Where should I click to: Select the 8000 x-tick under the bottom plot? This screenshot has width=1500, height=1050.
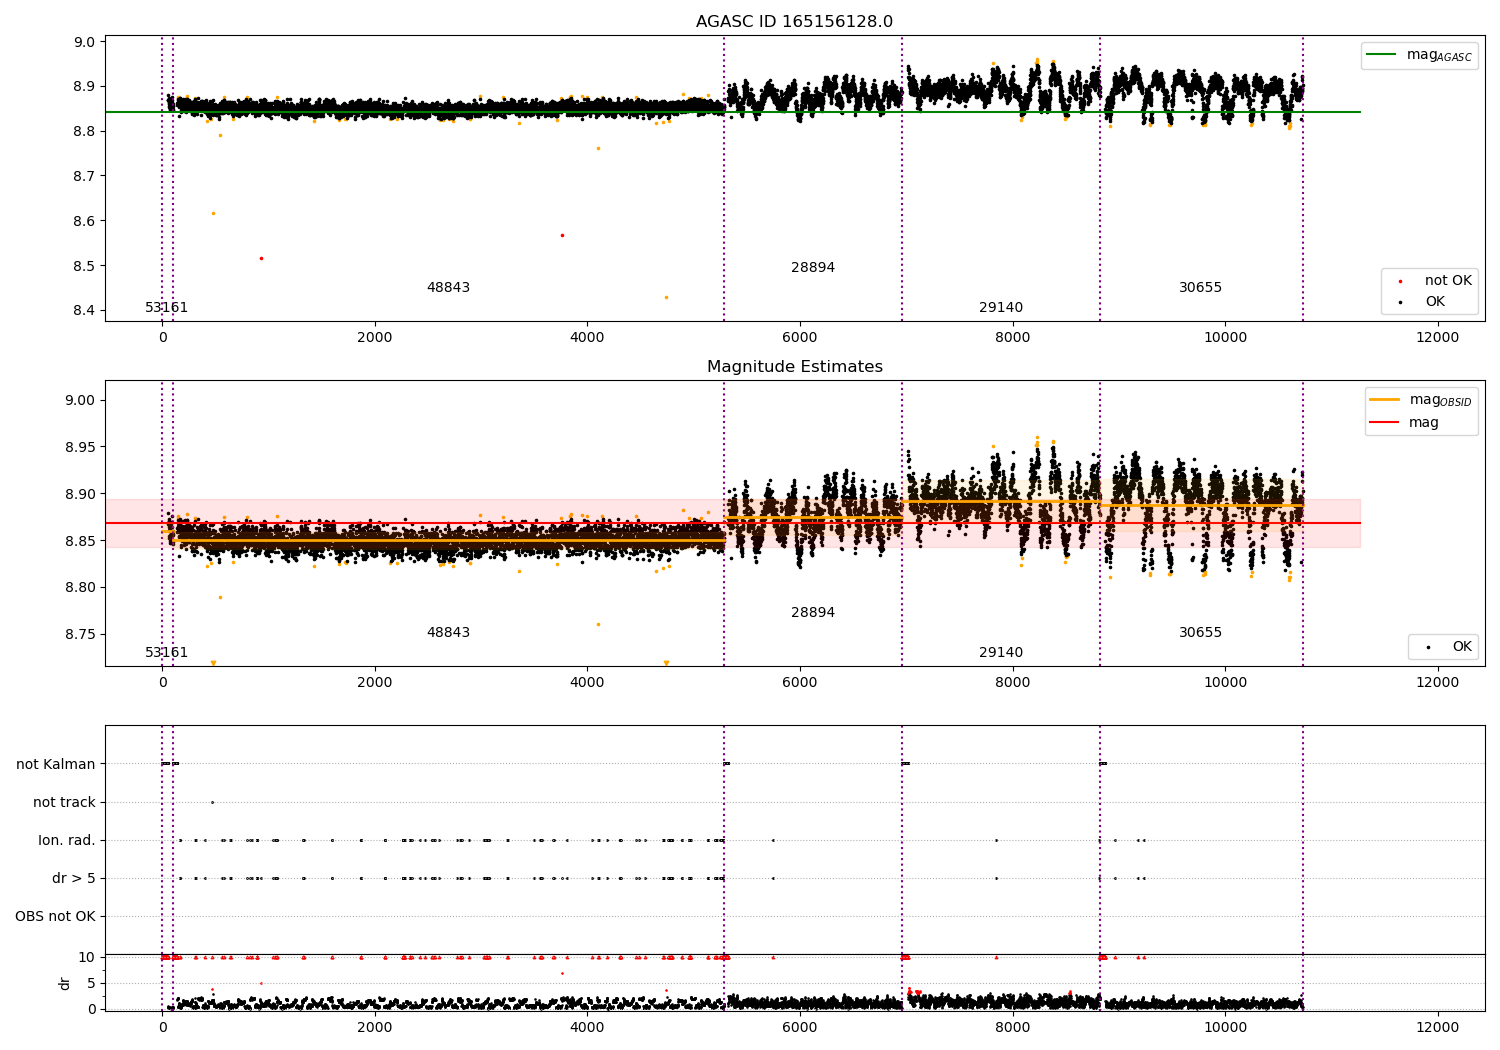pyautogui.click(x=1013, y=1027)
